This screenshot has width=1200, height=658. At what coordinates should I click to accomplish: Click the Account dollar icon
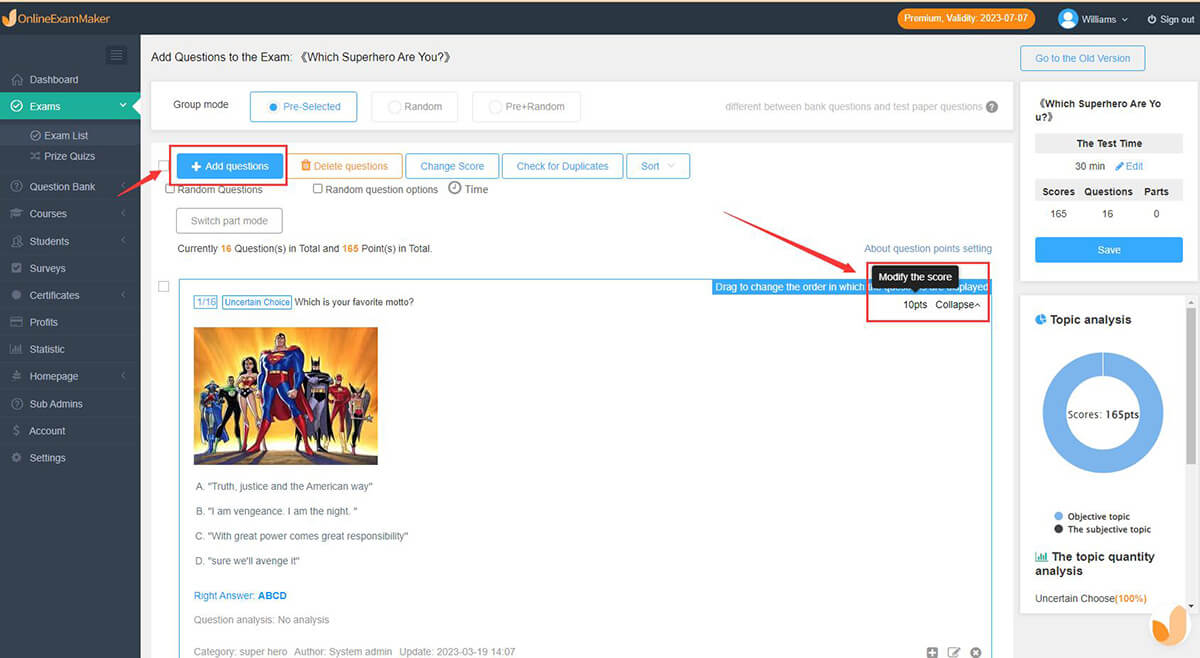17,431
